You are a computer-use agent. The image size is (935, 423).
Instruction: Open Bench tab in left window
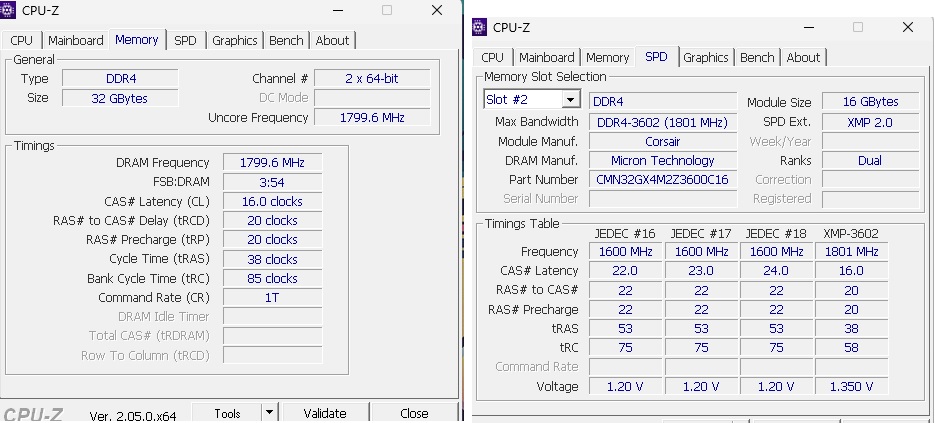coord(286,41)
